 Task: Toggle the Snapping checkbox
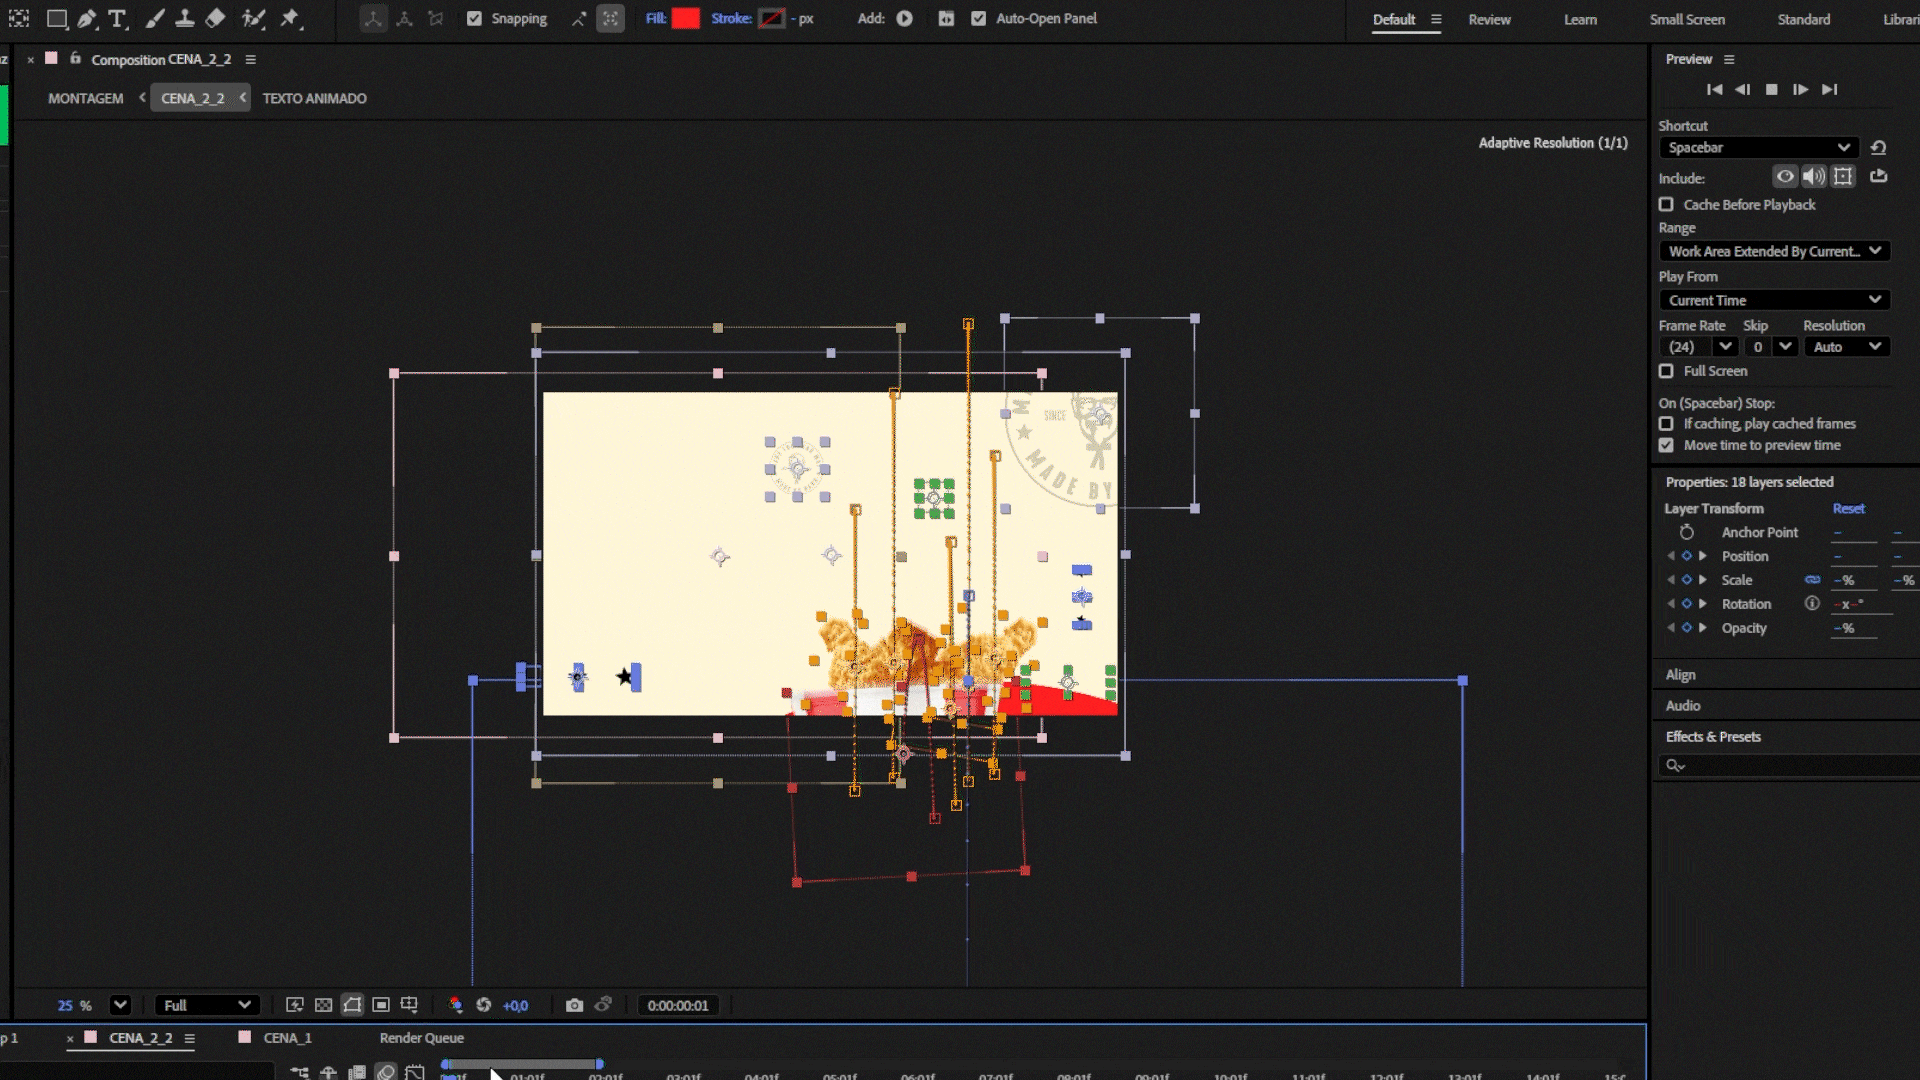click(x=474, y=19)
